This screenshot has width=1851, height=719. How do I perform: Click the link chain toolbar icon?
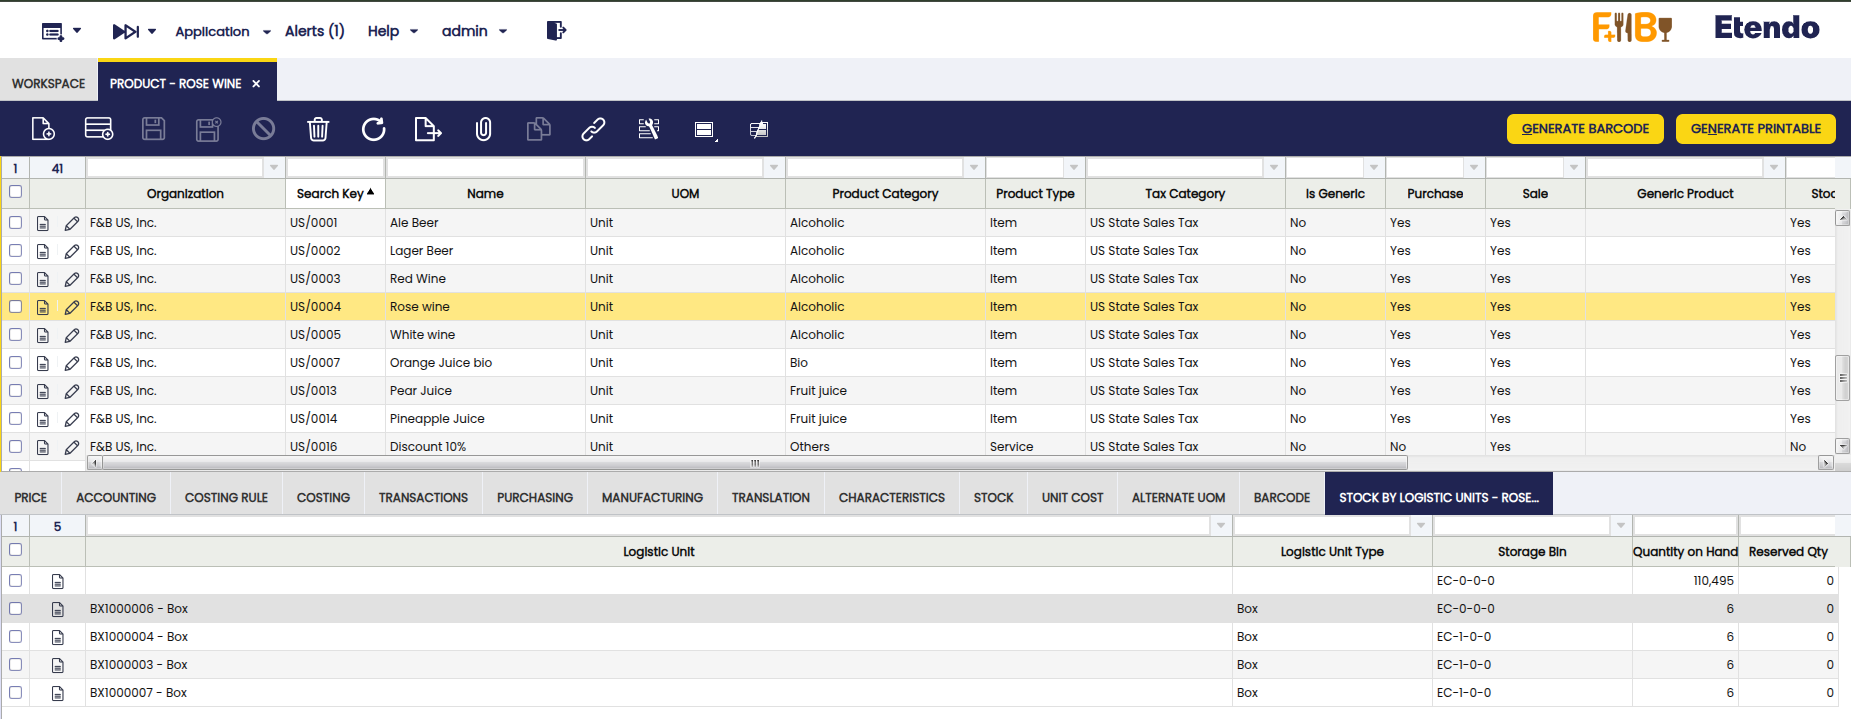click(593, 129)
